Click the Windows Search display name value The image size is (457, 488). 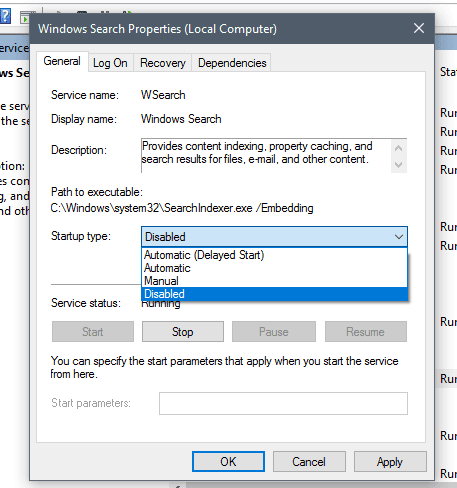click(x=181, y=119)
